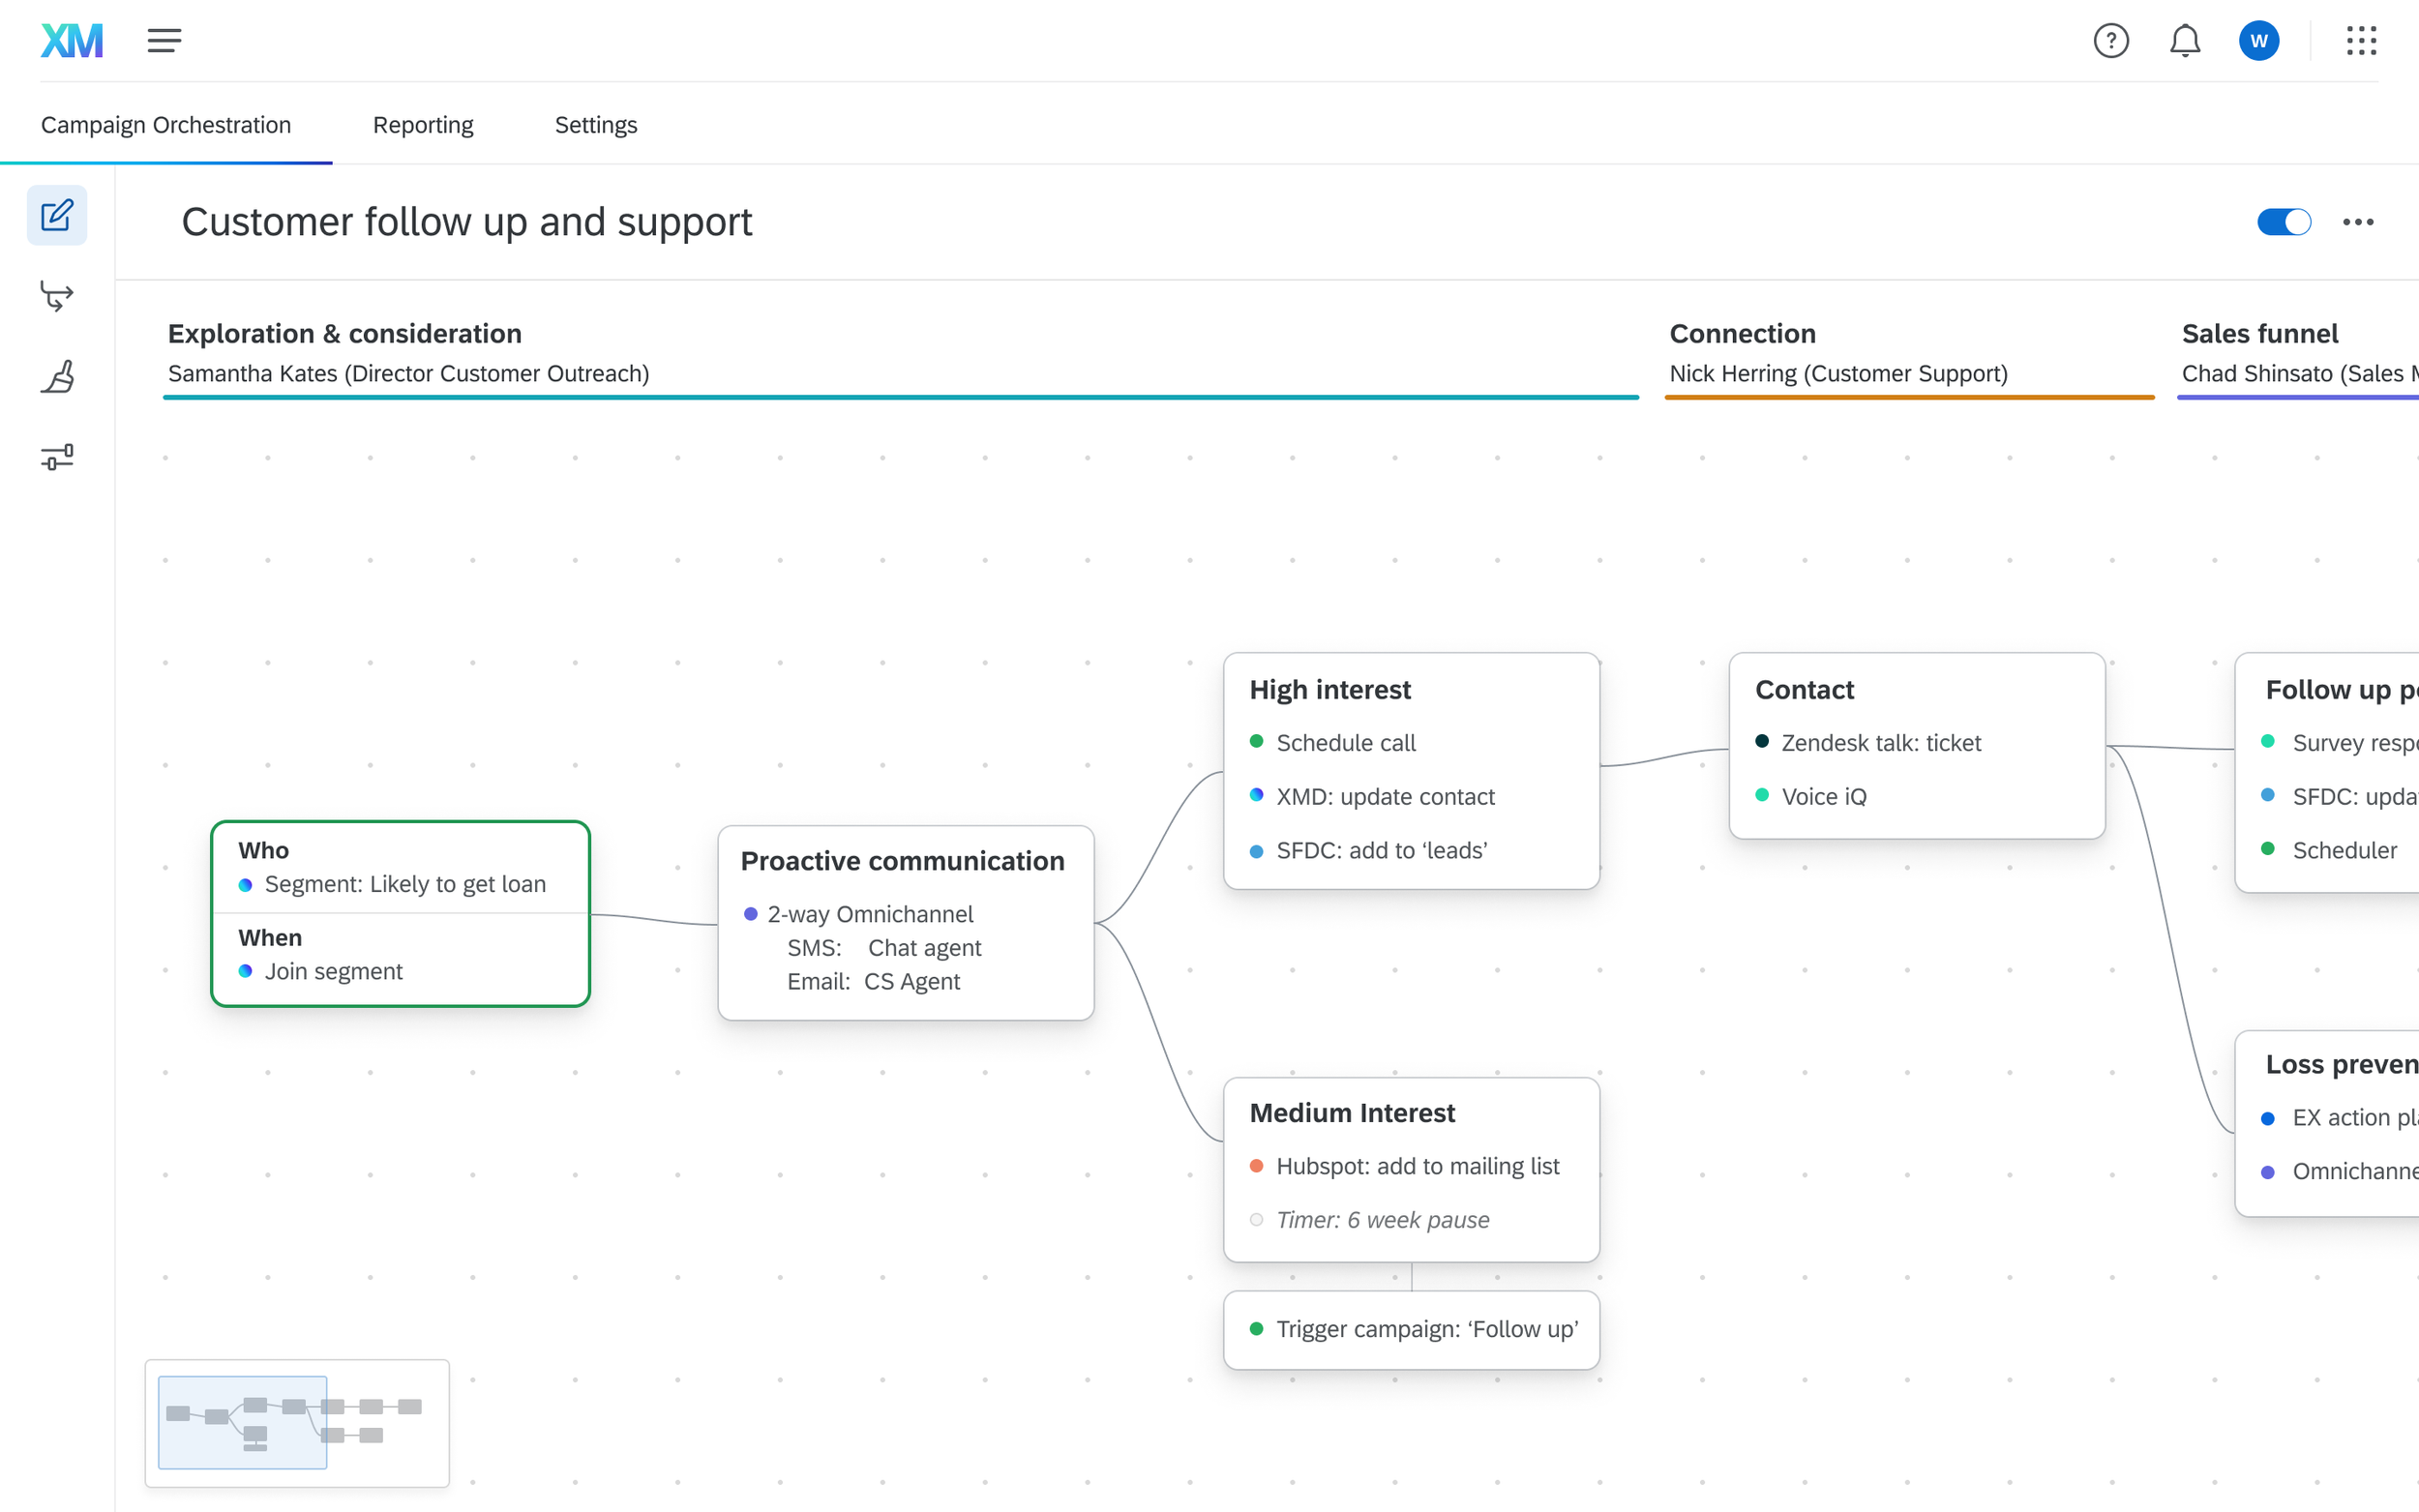
Task: Open the three-dot more options menu
Action: [2358, 222]
